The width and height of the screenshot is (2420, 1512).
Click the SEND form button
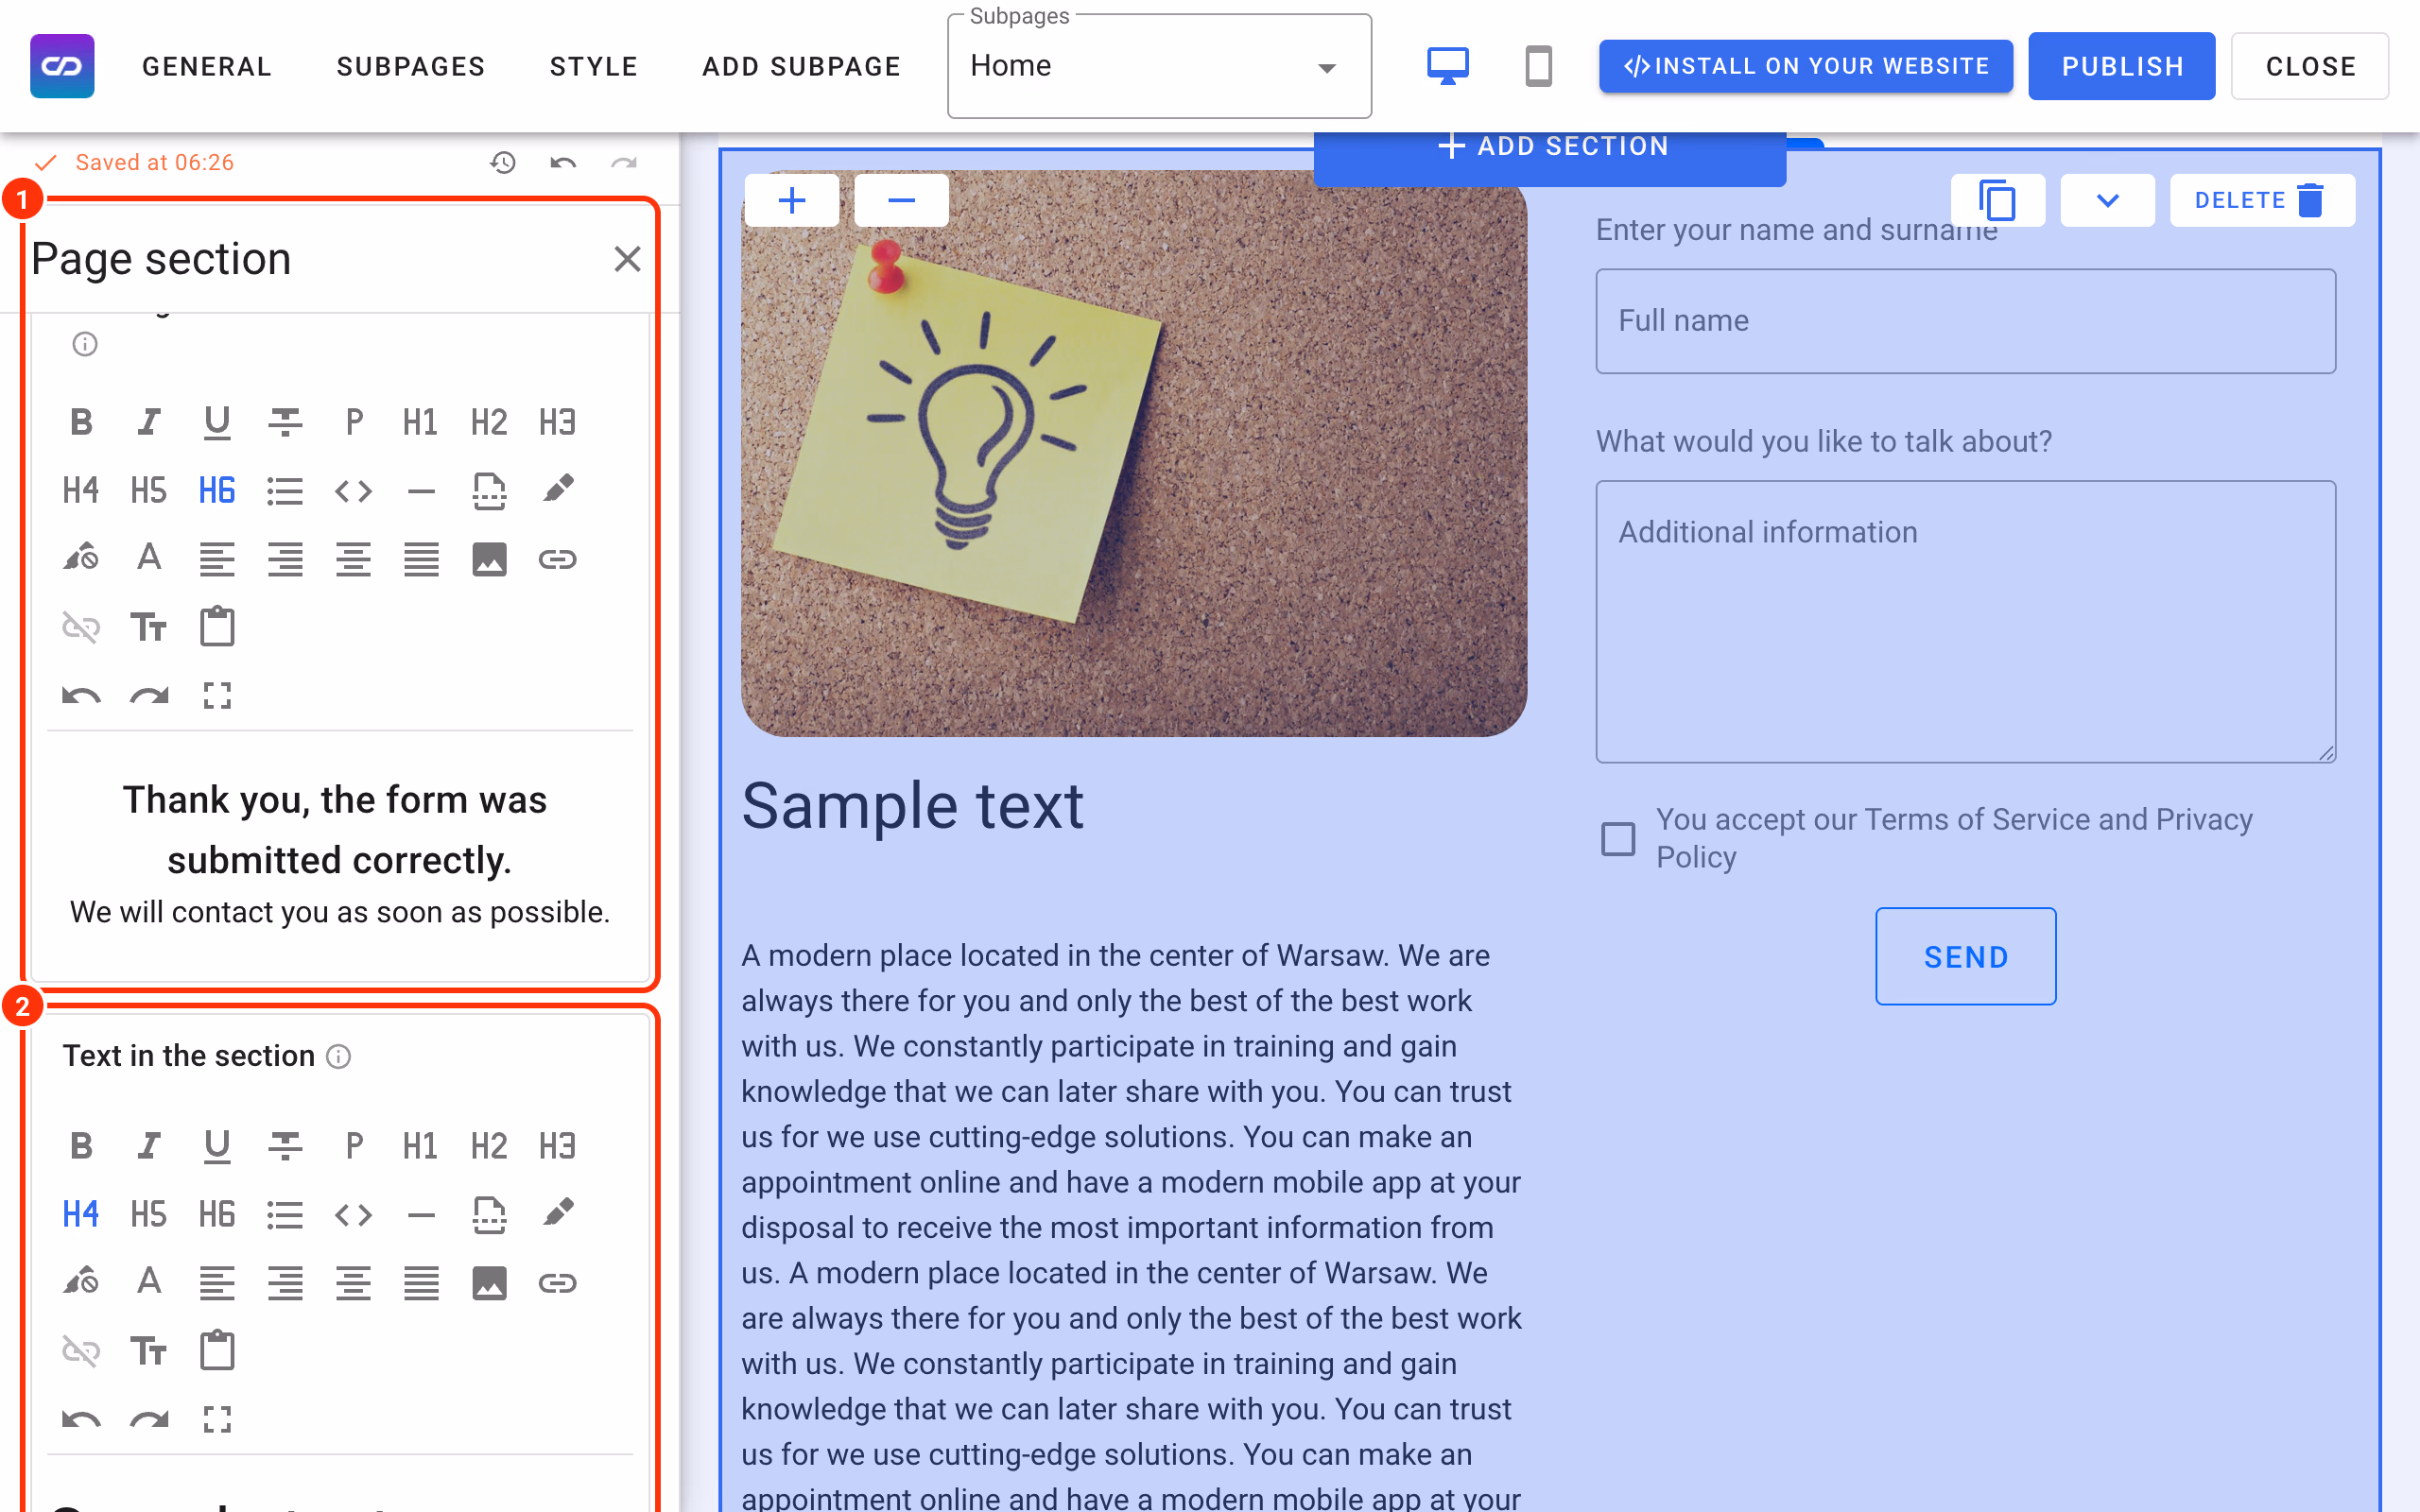pyautogui.click(x=1965, y=956)
